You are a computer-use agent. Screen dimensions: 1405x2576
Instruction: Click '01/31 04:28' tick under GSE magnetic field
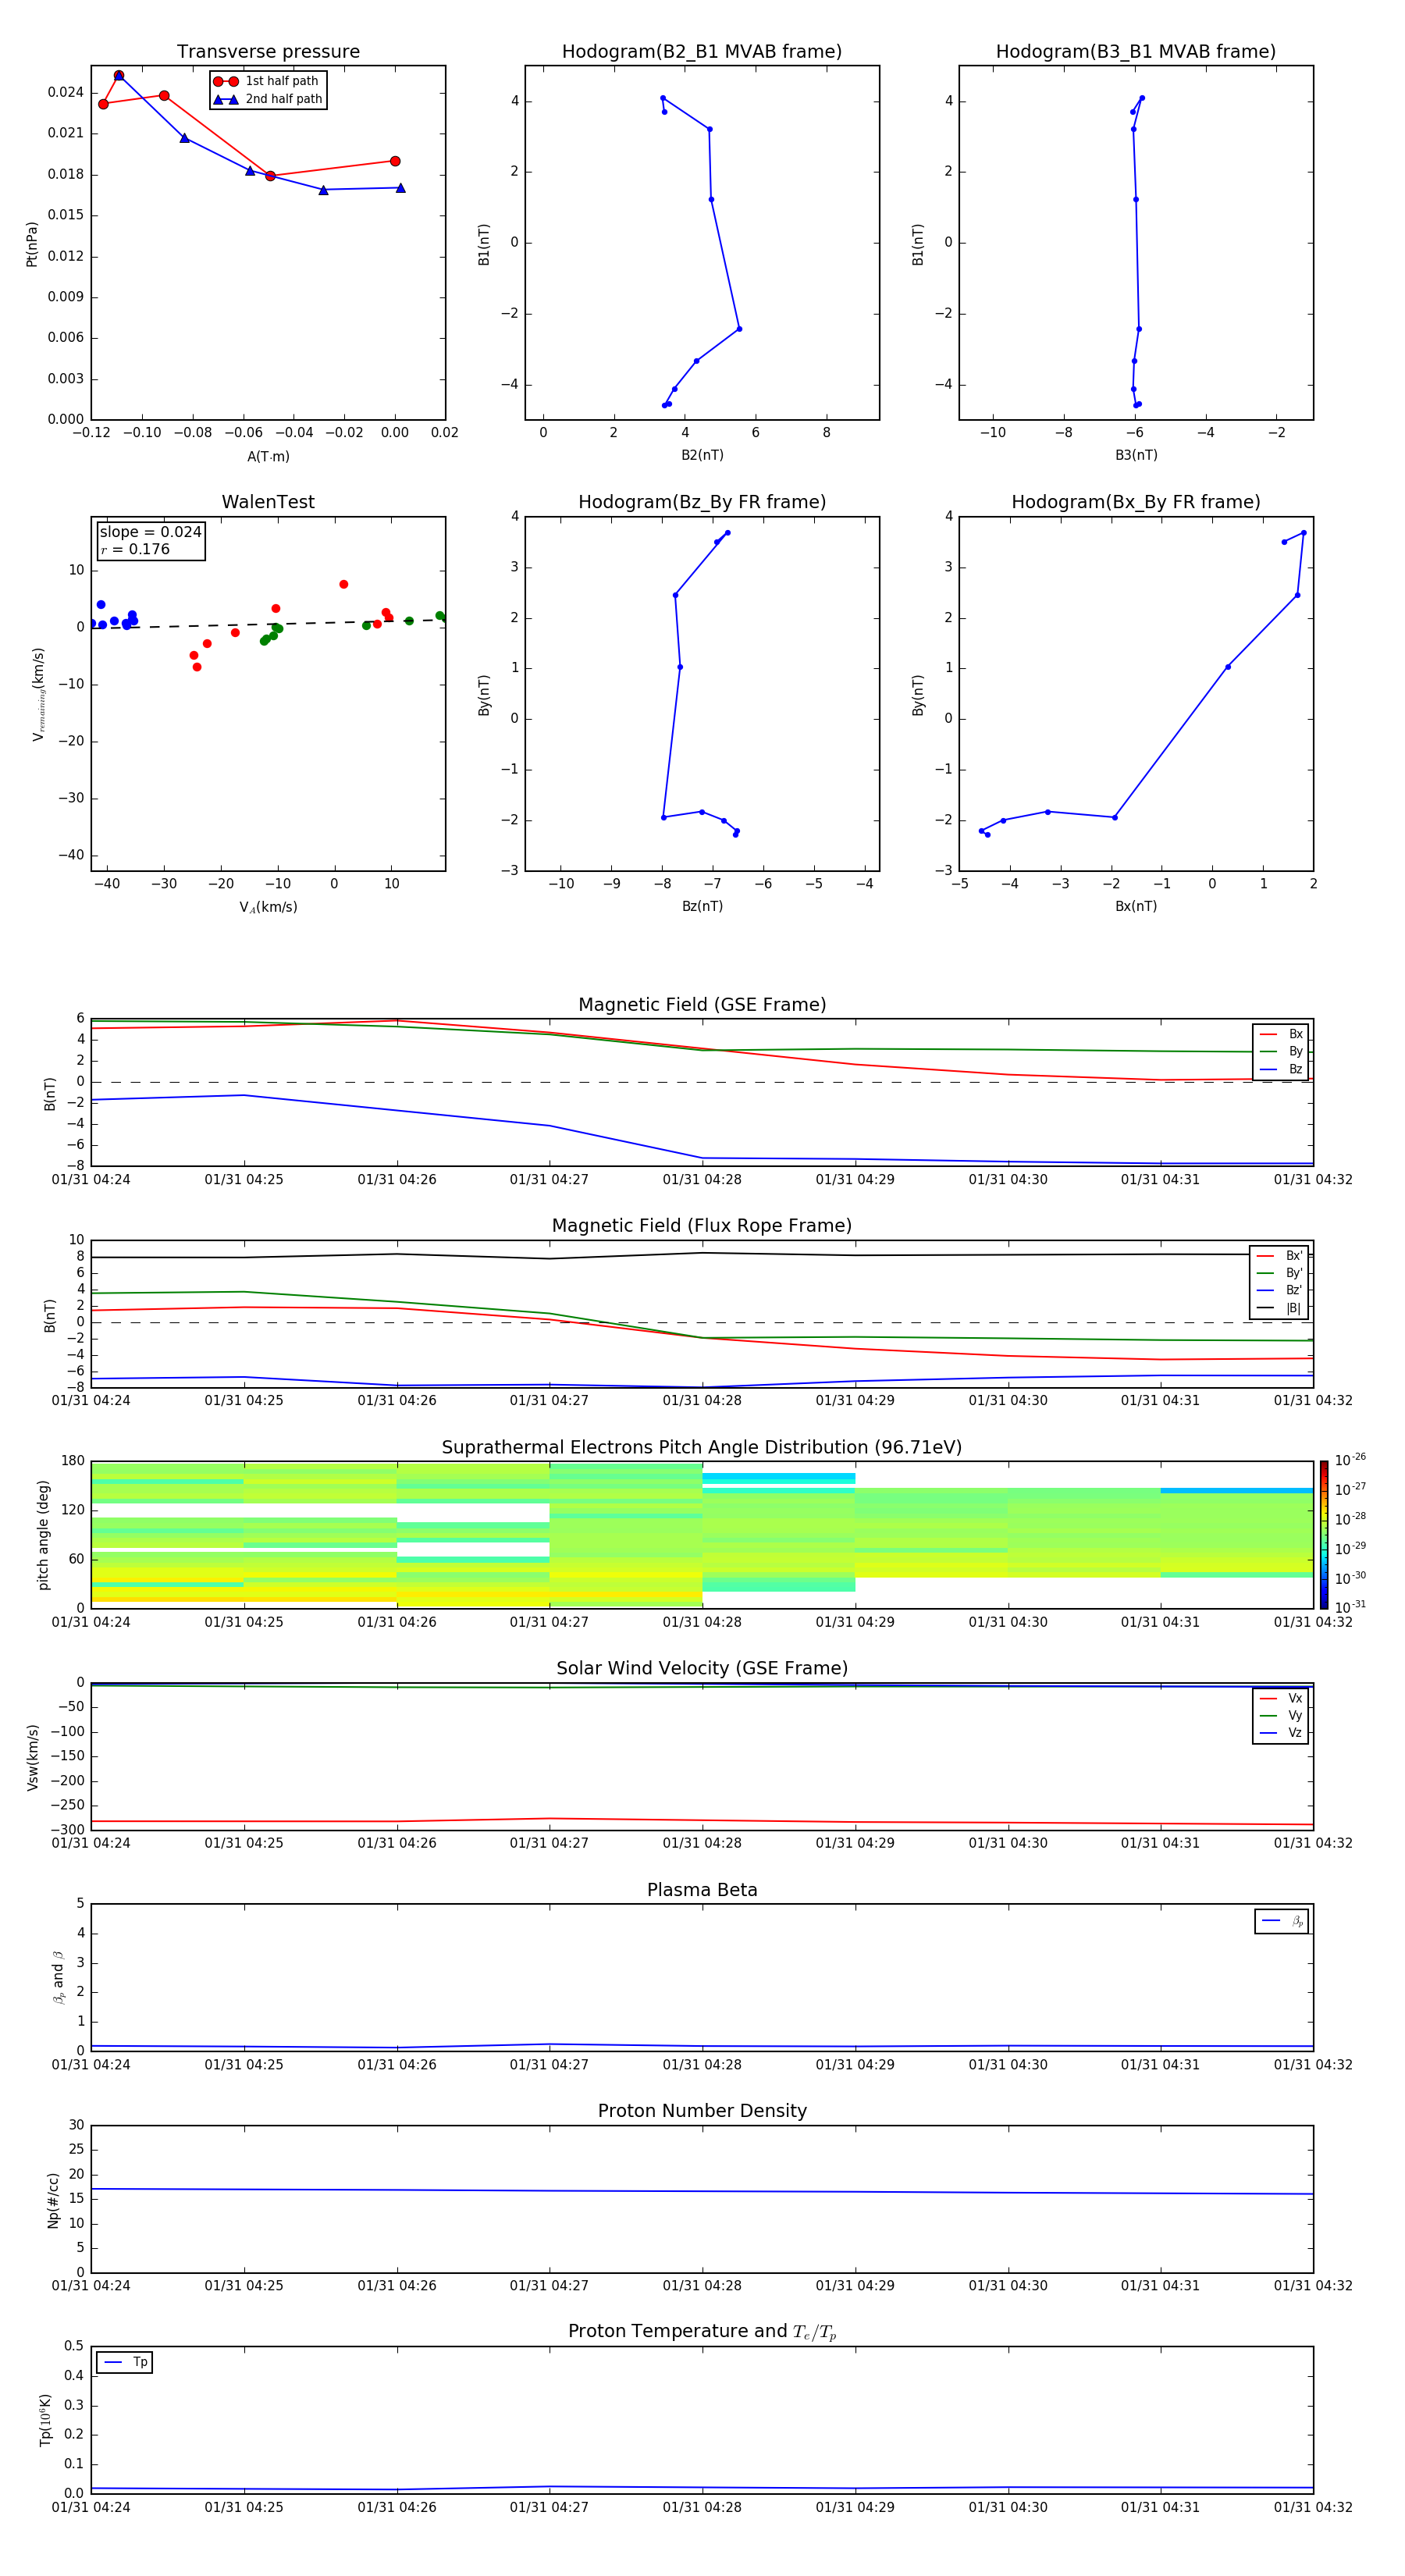click(702, 1180)
